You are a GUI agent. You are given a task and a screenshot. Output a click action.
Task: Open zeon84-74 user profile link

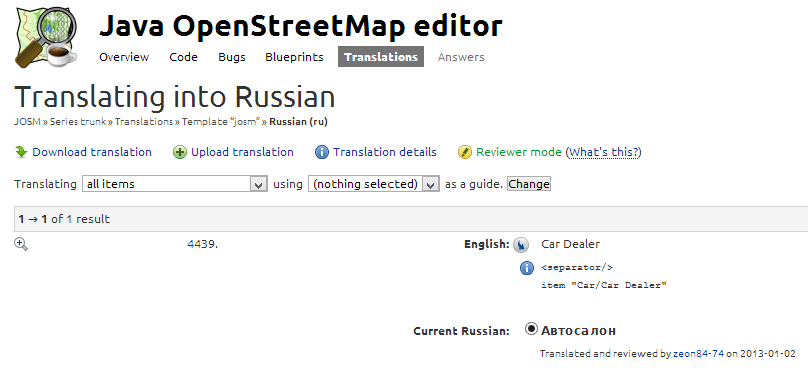tap(698, 353)
